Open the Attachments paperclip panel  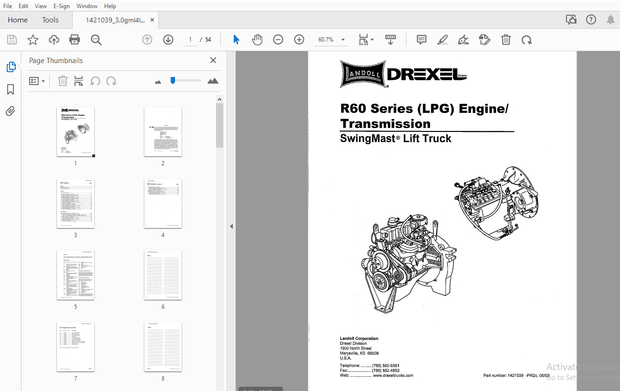[x=11, y=111]
